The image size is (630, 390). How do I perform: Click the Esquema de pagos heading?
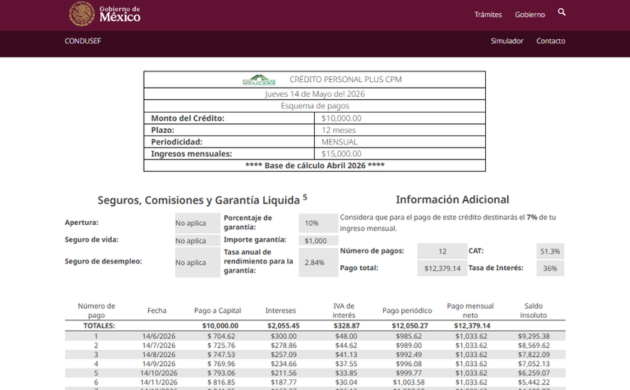[x=315, y=106]
